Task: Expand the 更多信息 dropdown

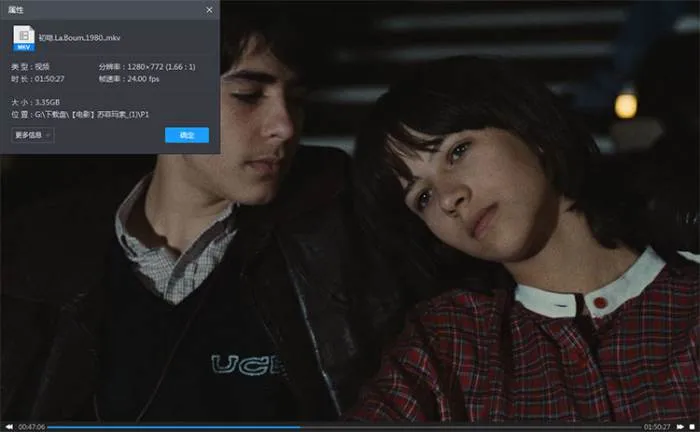Action: [x=33, y=135]
